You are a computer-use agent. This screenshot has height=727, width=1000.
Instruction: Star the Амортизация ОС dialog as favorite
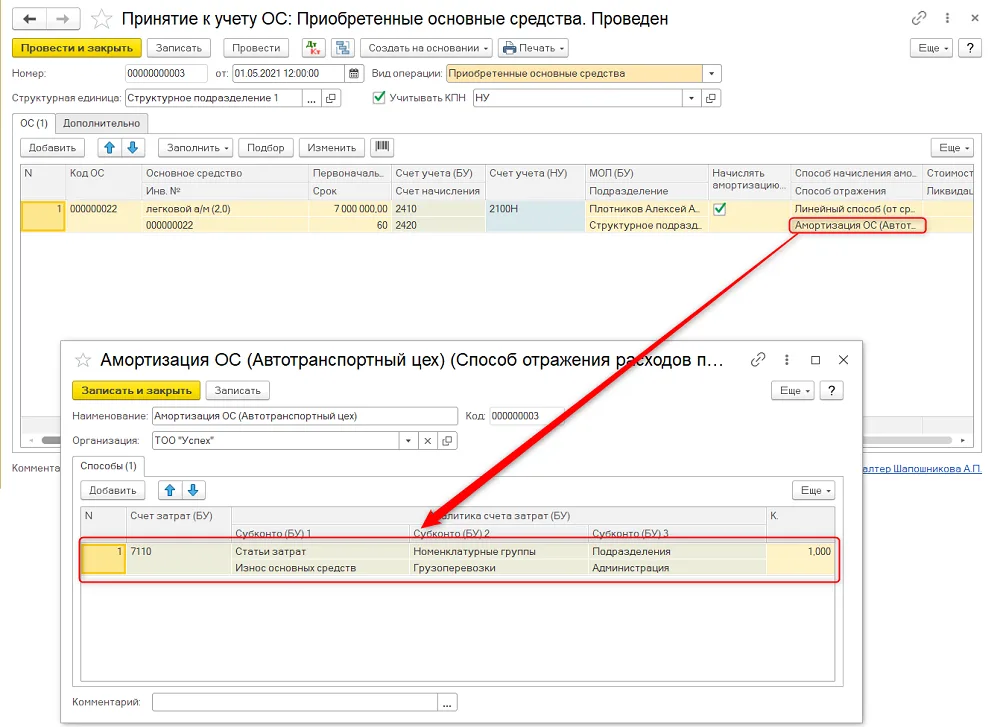pos(83,360)
